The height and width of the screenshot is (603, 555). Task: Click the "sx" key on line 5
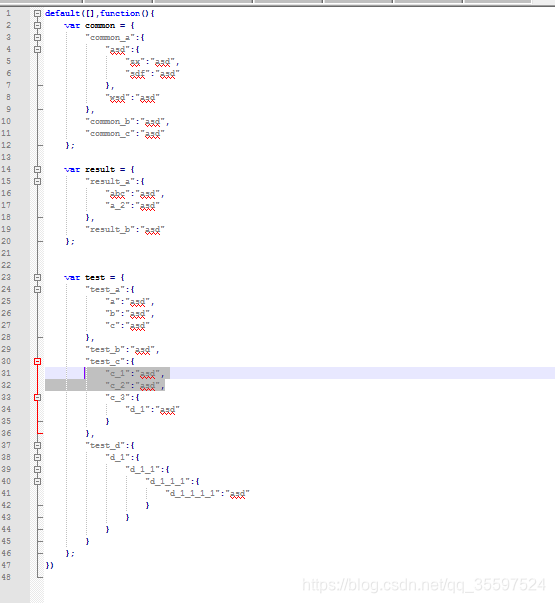click(x=135, y=62)
